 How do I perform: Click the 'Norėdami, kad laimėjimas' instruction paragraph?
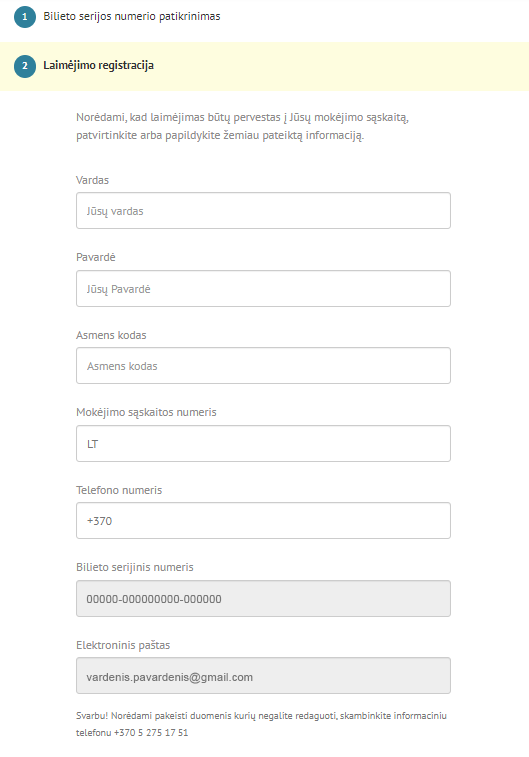[242, 126]
